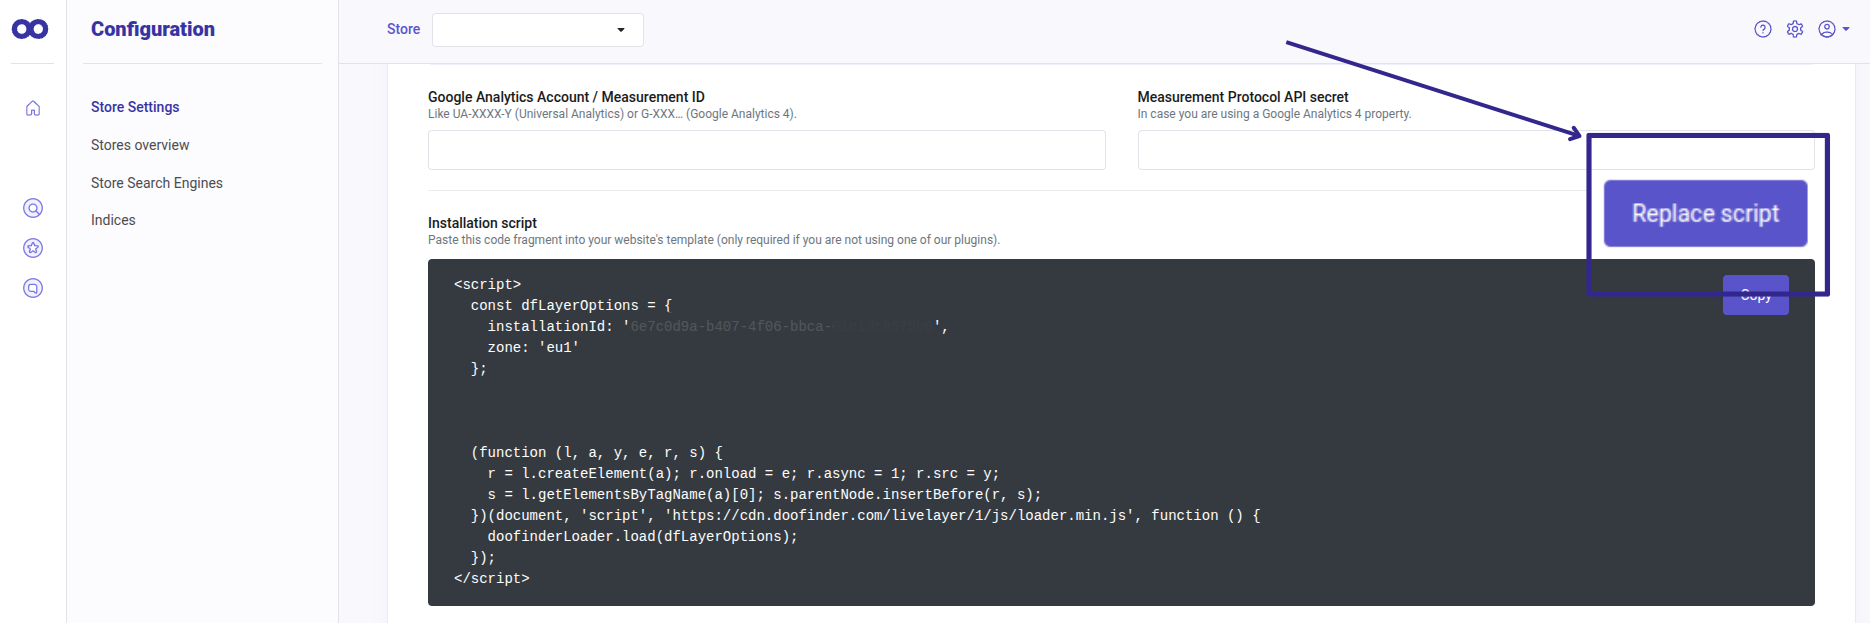Click the 'In case you are using a Google Analytics 4 property' hint

(x=1274, y=114)
